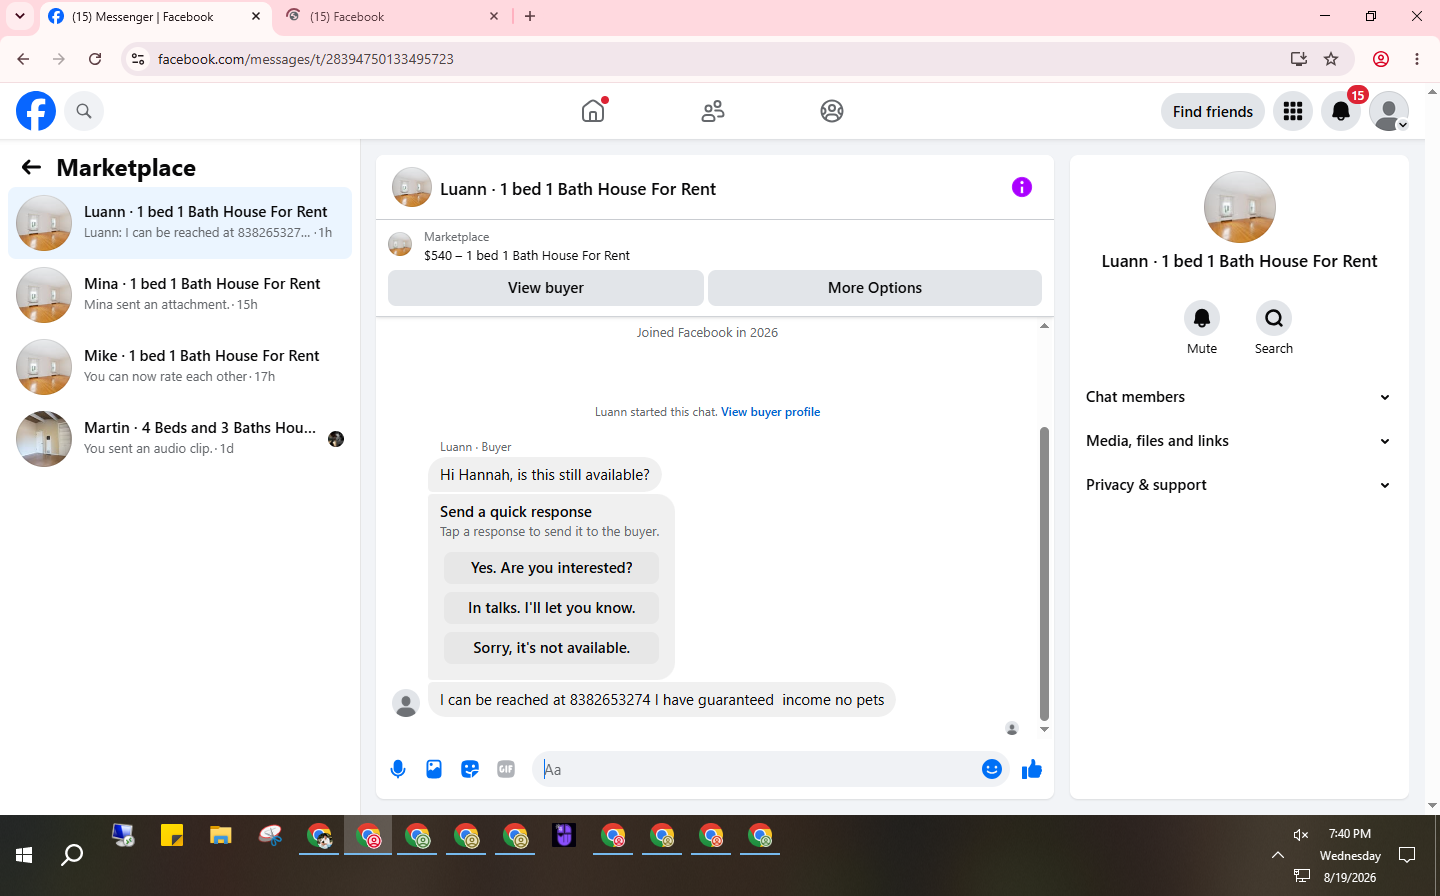Open Windows taskbar search
Viewport: 1440px width, 896px height.
(x=72, y=855)
